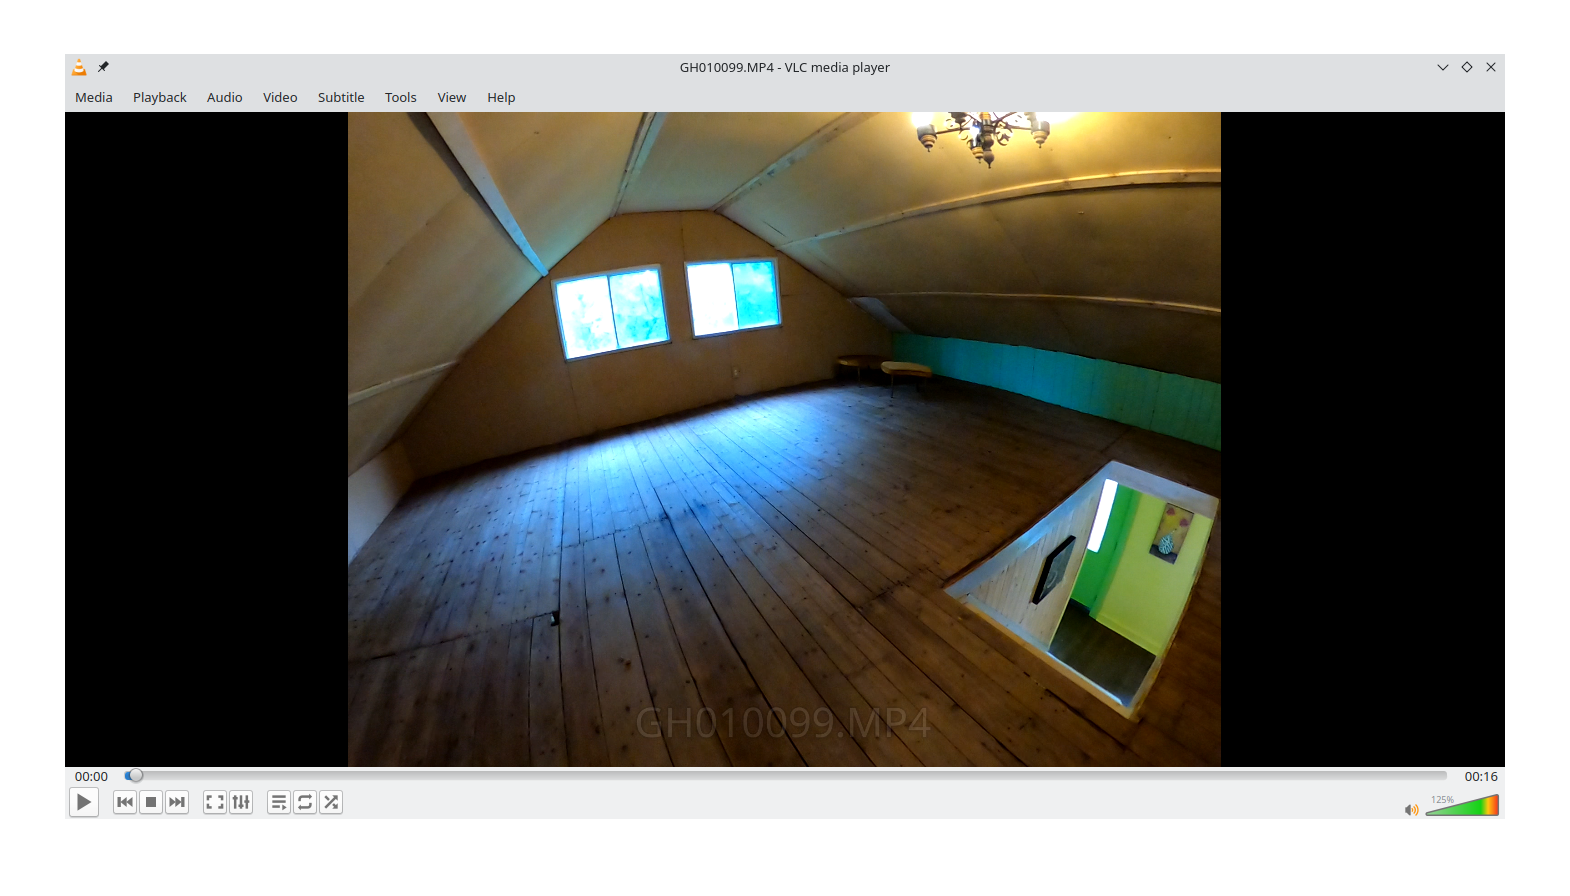Image resolution: width=1570 pixels, height=896 pixels.
Task: Click the VLC cone icon in title bar
Action: [x=79, y=67]
